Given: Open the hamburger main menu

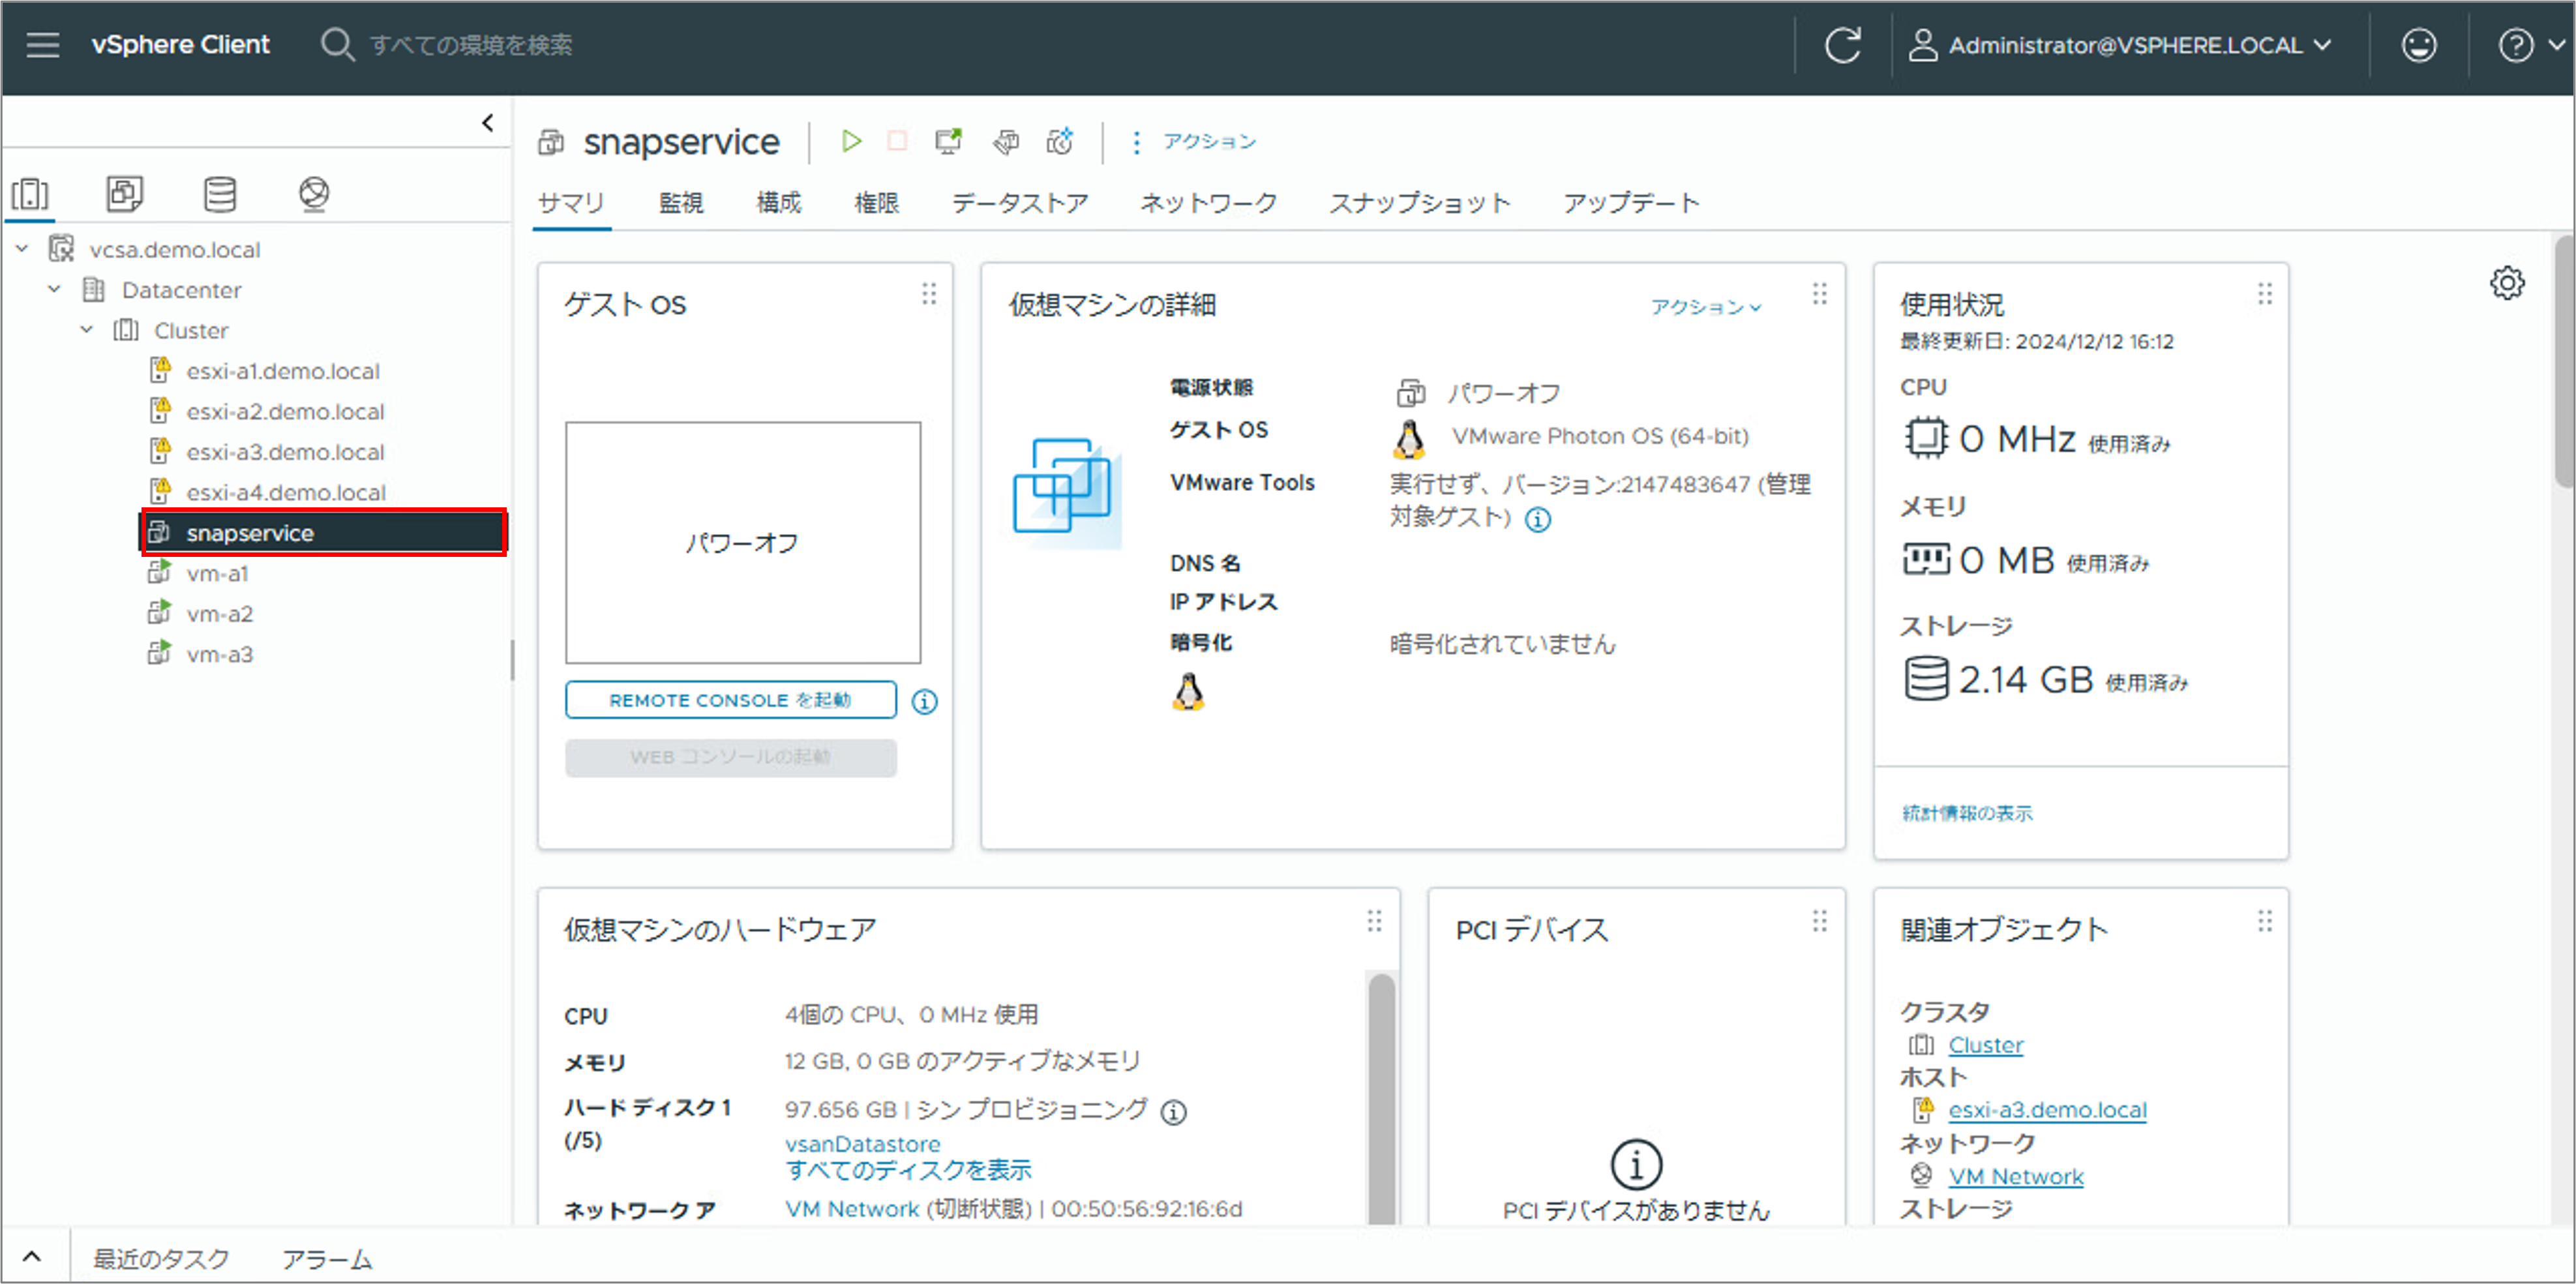Looking at the screenshot, I should [43, 45].
